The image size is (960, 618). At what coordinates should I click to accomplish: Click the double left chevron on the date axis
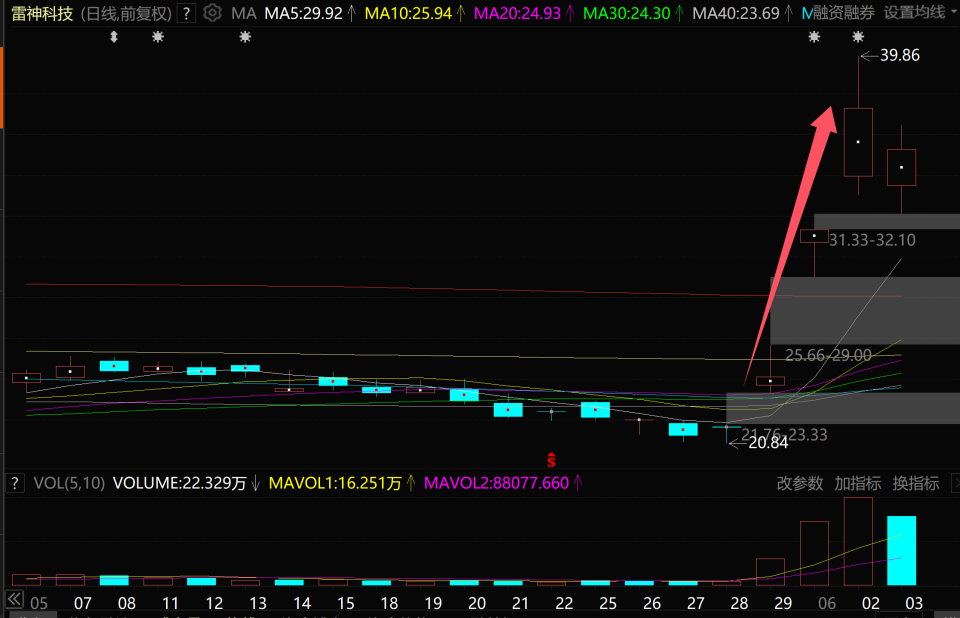click(x=15, y=599)
